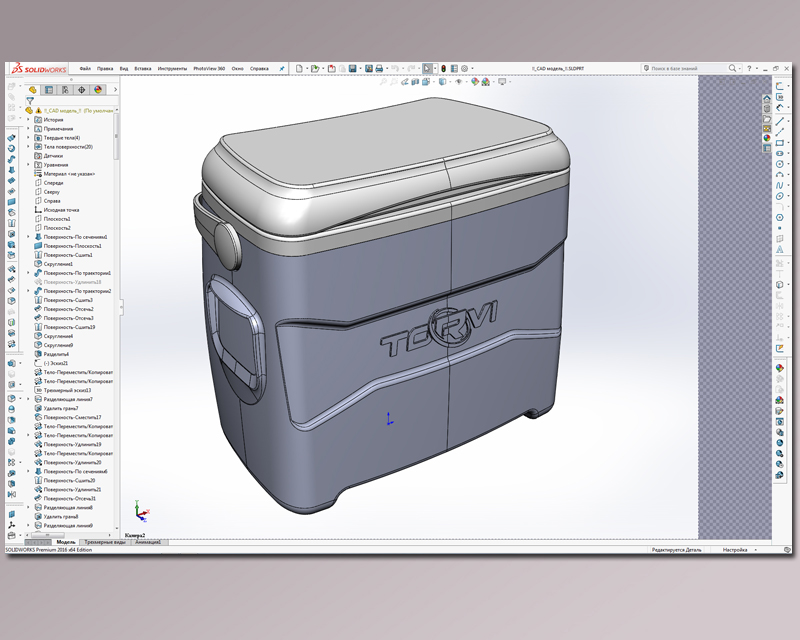This screenshot has height=640, width=800.
Task: Open the Файл menu
Action: 85,68
